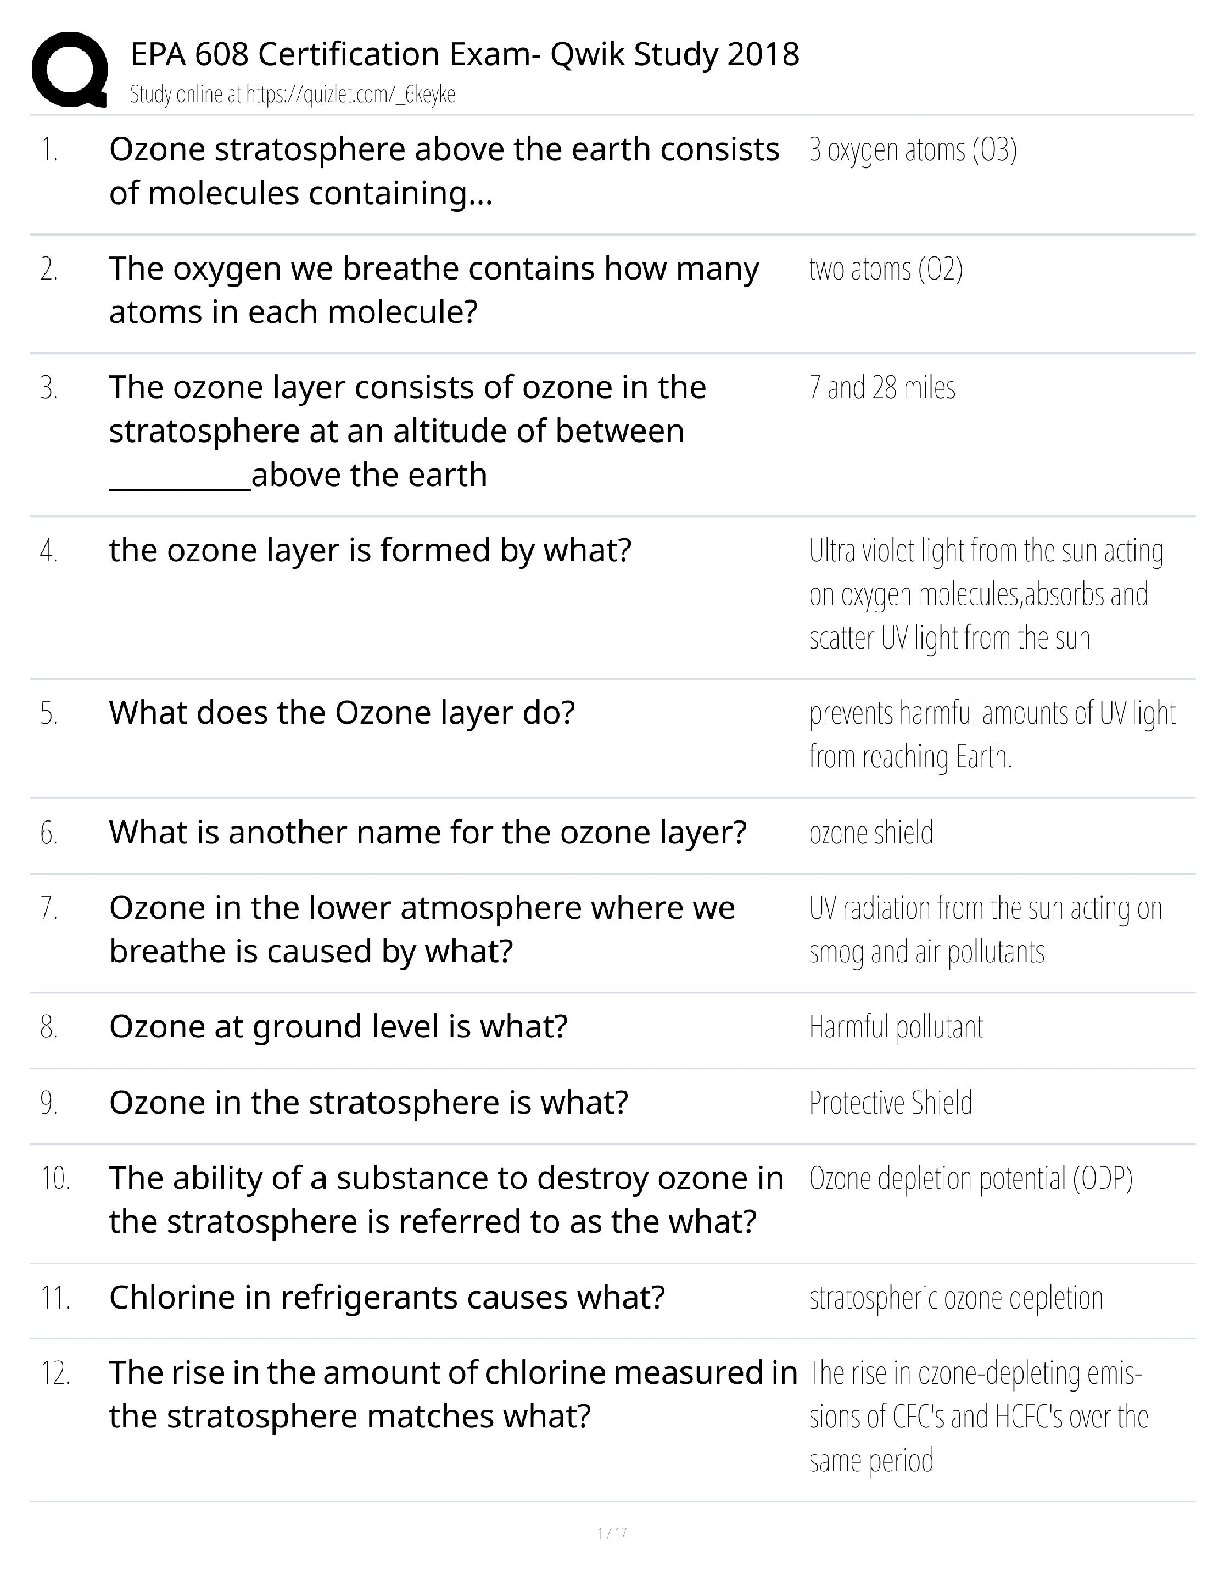Click the answer 'two atoms (O2)'
This screenshot has width=1224, height=1584.
[x=885, y=270]
